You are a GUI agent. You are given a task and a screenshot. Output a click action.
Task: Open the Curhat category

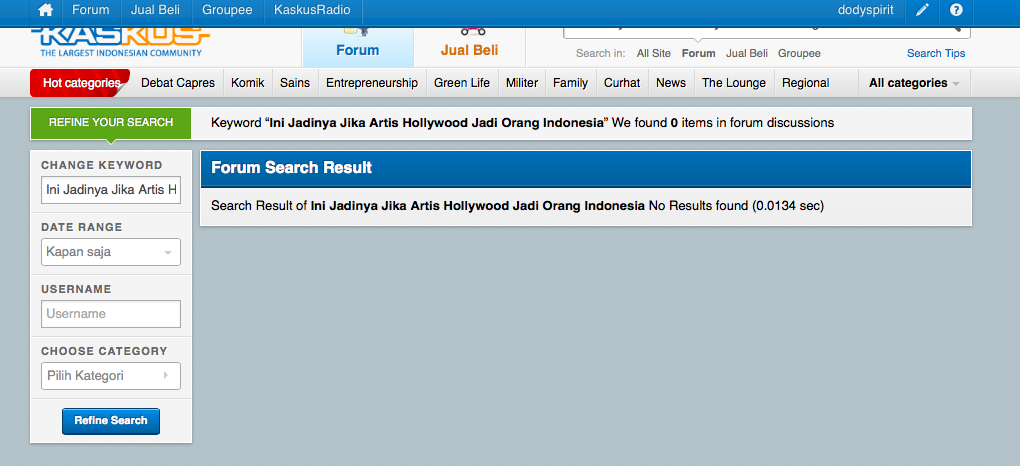click(x=622, y=83)
